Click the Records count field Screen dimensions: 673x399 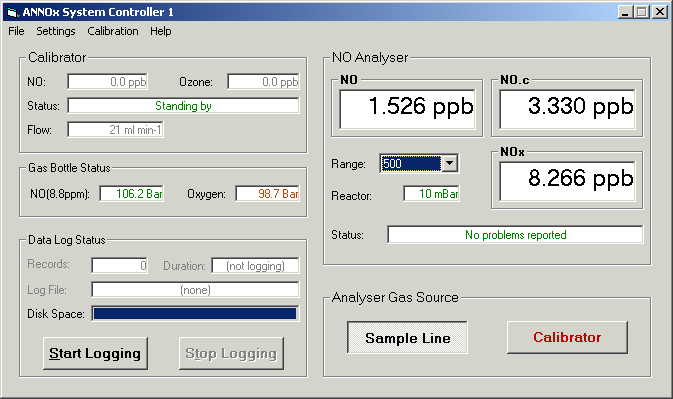[120, 266]
